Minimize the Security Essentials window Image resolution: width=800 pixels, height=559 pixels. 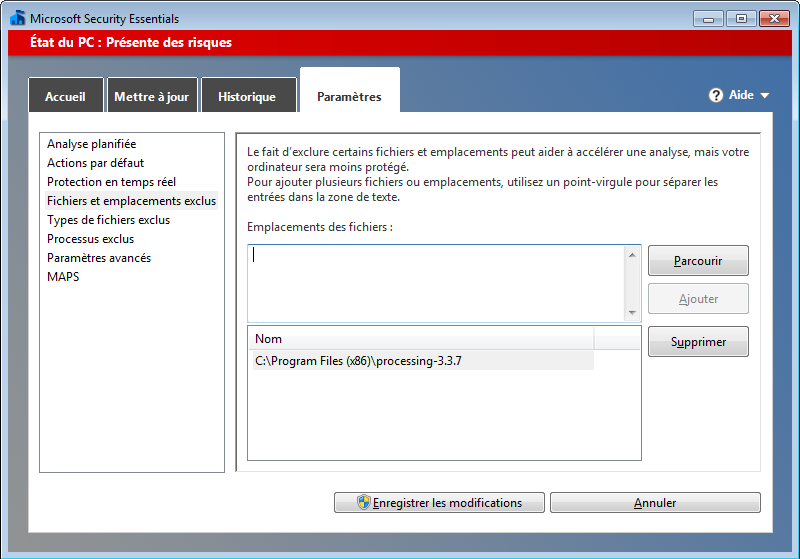pos(708,19)
